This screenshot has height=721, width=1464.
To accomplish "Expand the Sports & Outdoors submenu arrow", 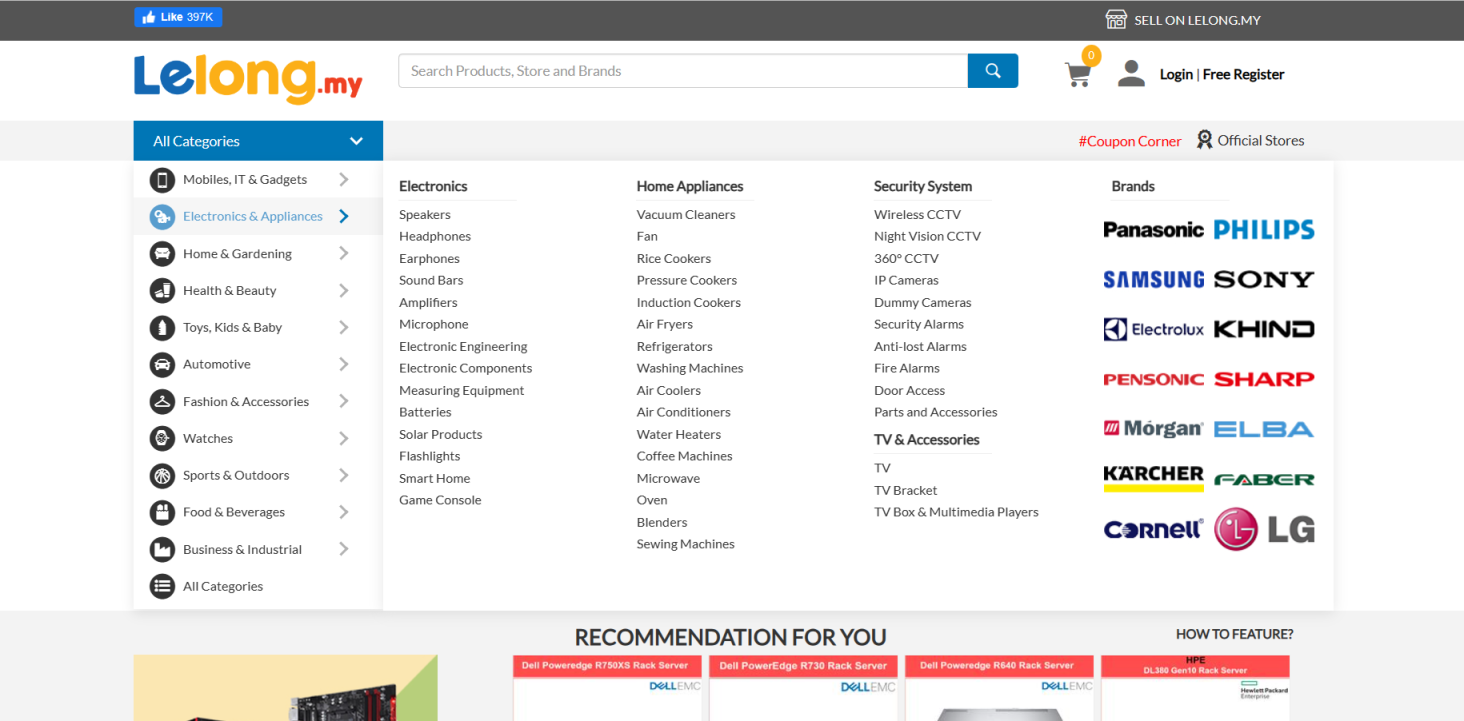I will point(343,475).
